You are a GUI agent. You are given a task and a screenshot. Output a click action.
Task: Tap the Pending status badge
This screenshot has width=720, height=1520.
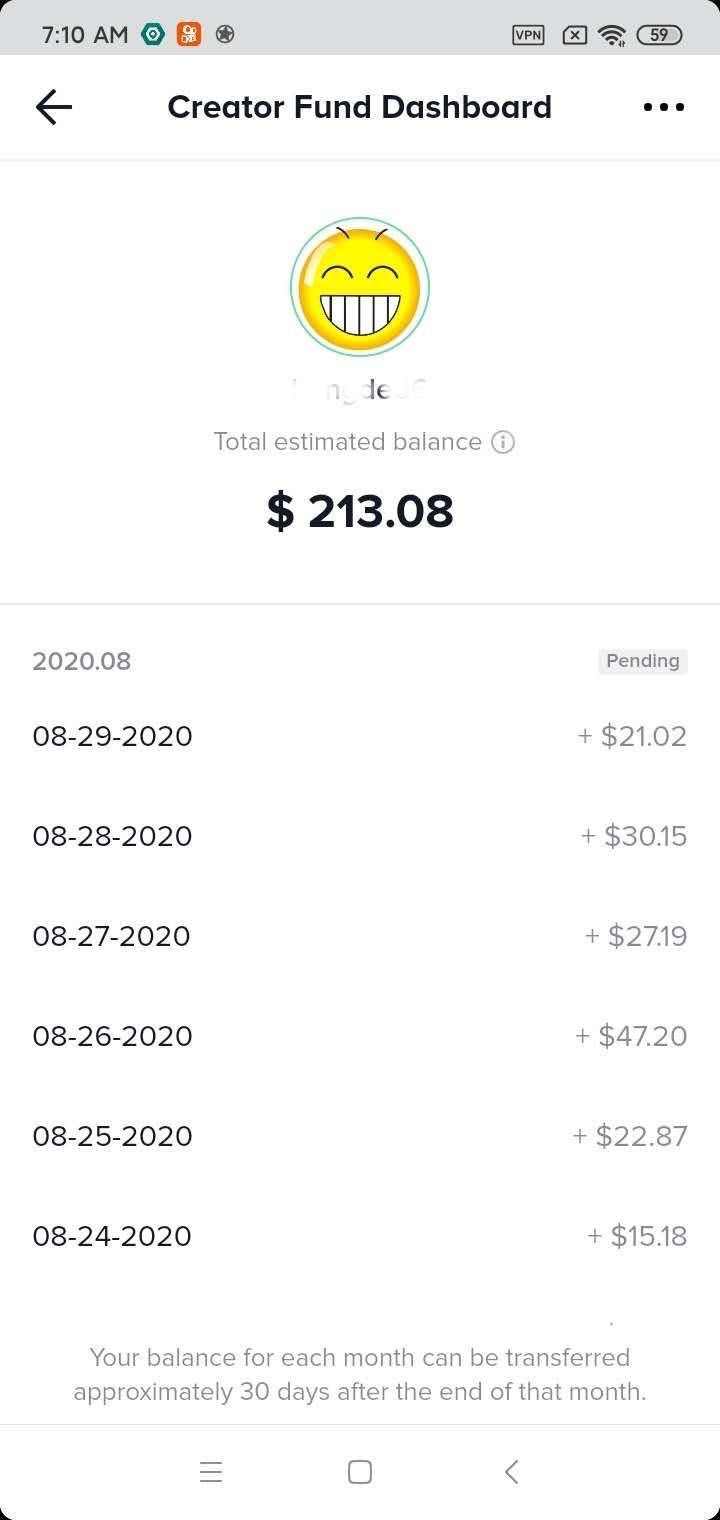[643, 661]
